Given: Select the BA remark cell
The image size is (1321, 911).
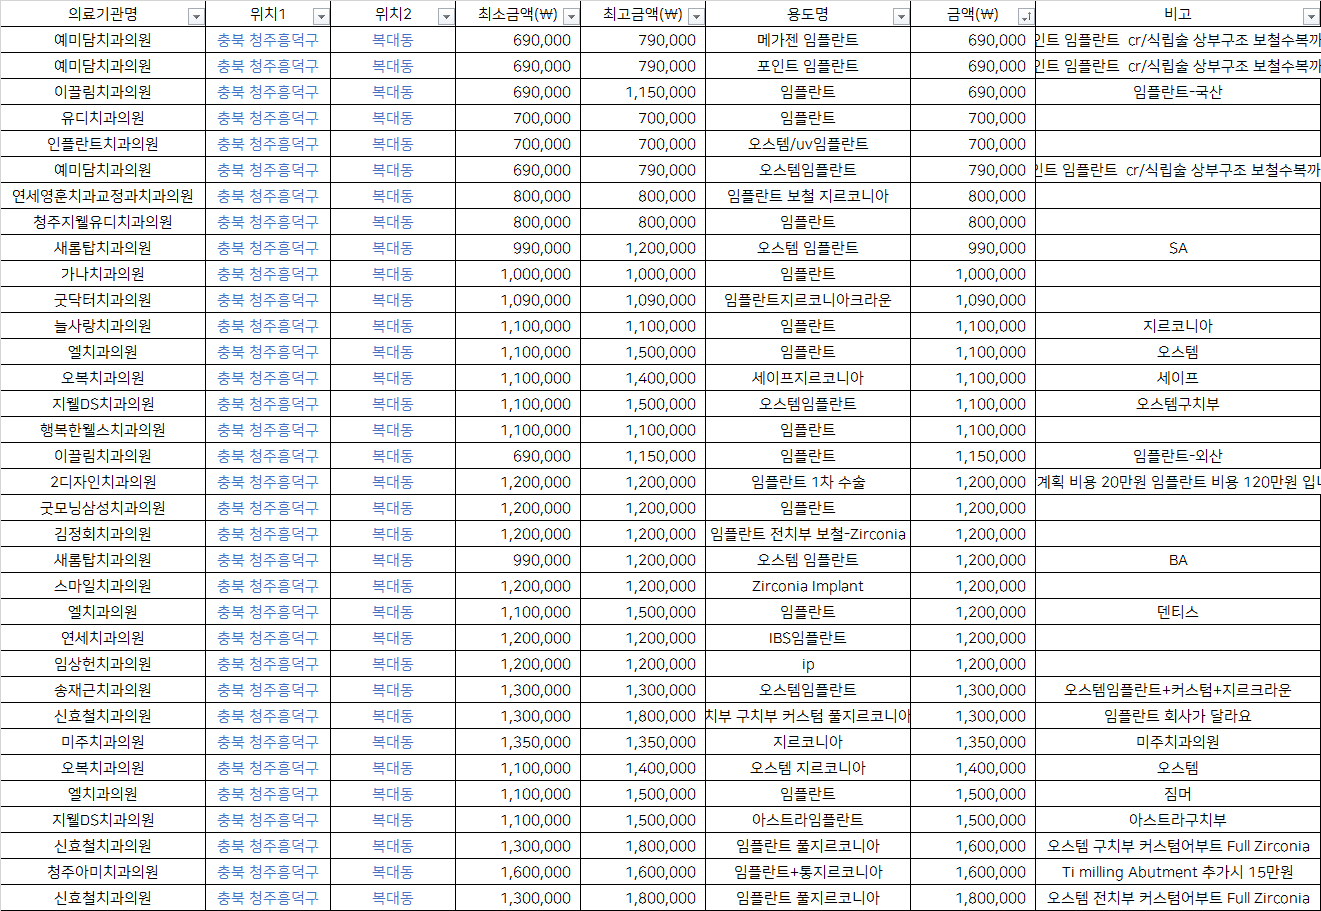Looking at the screenshot, I should tap(1178, 560).
